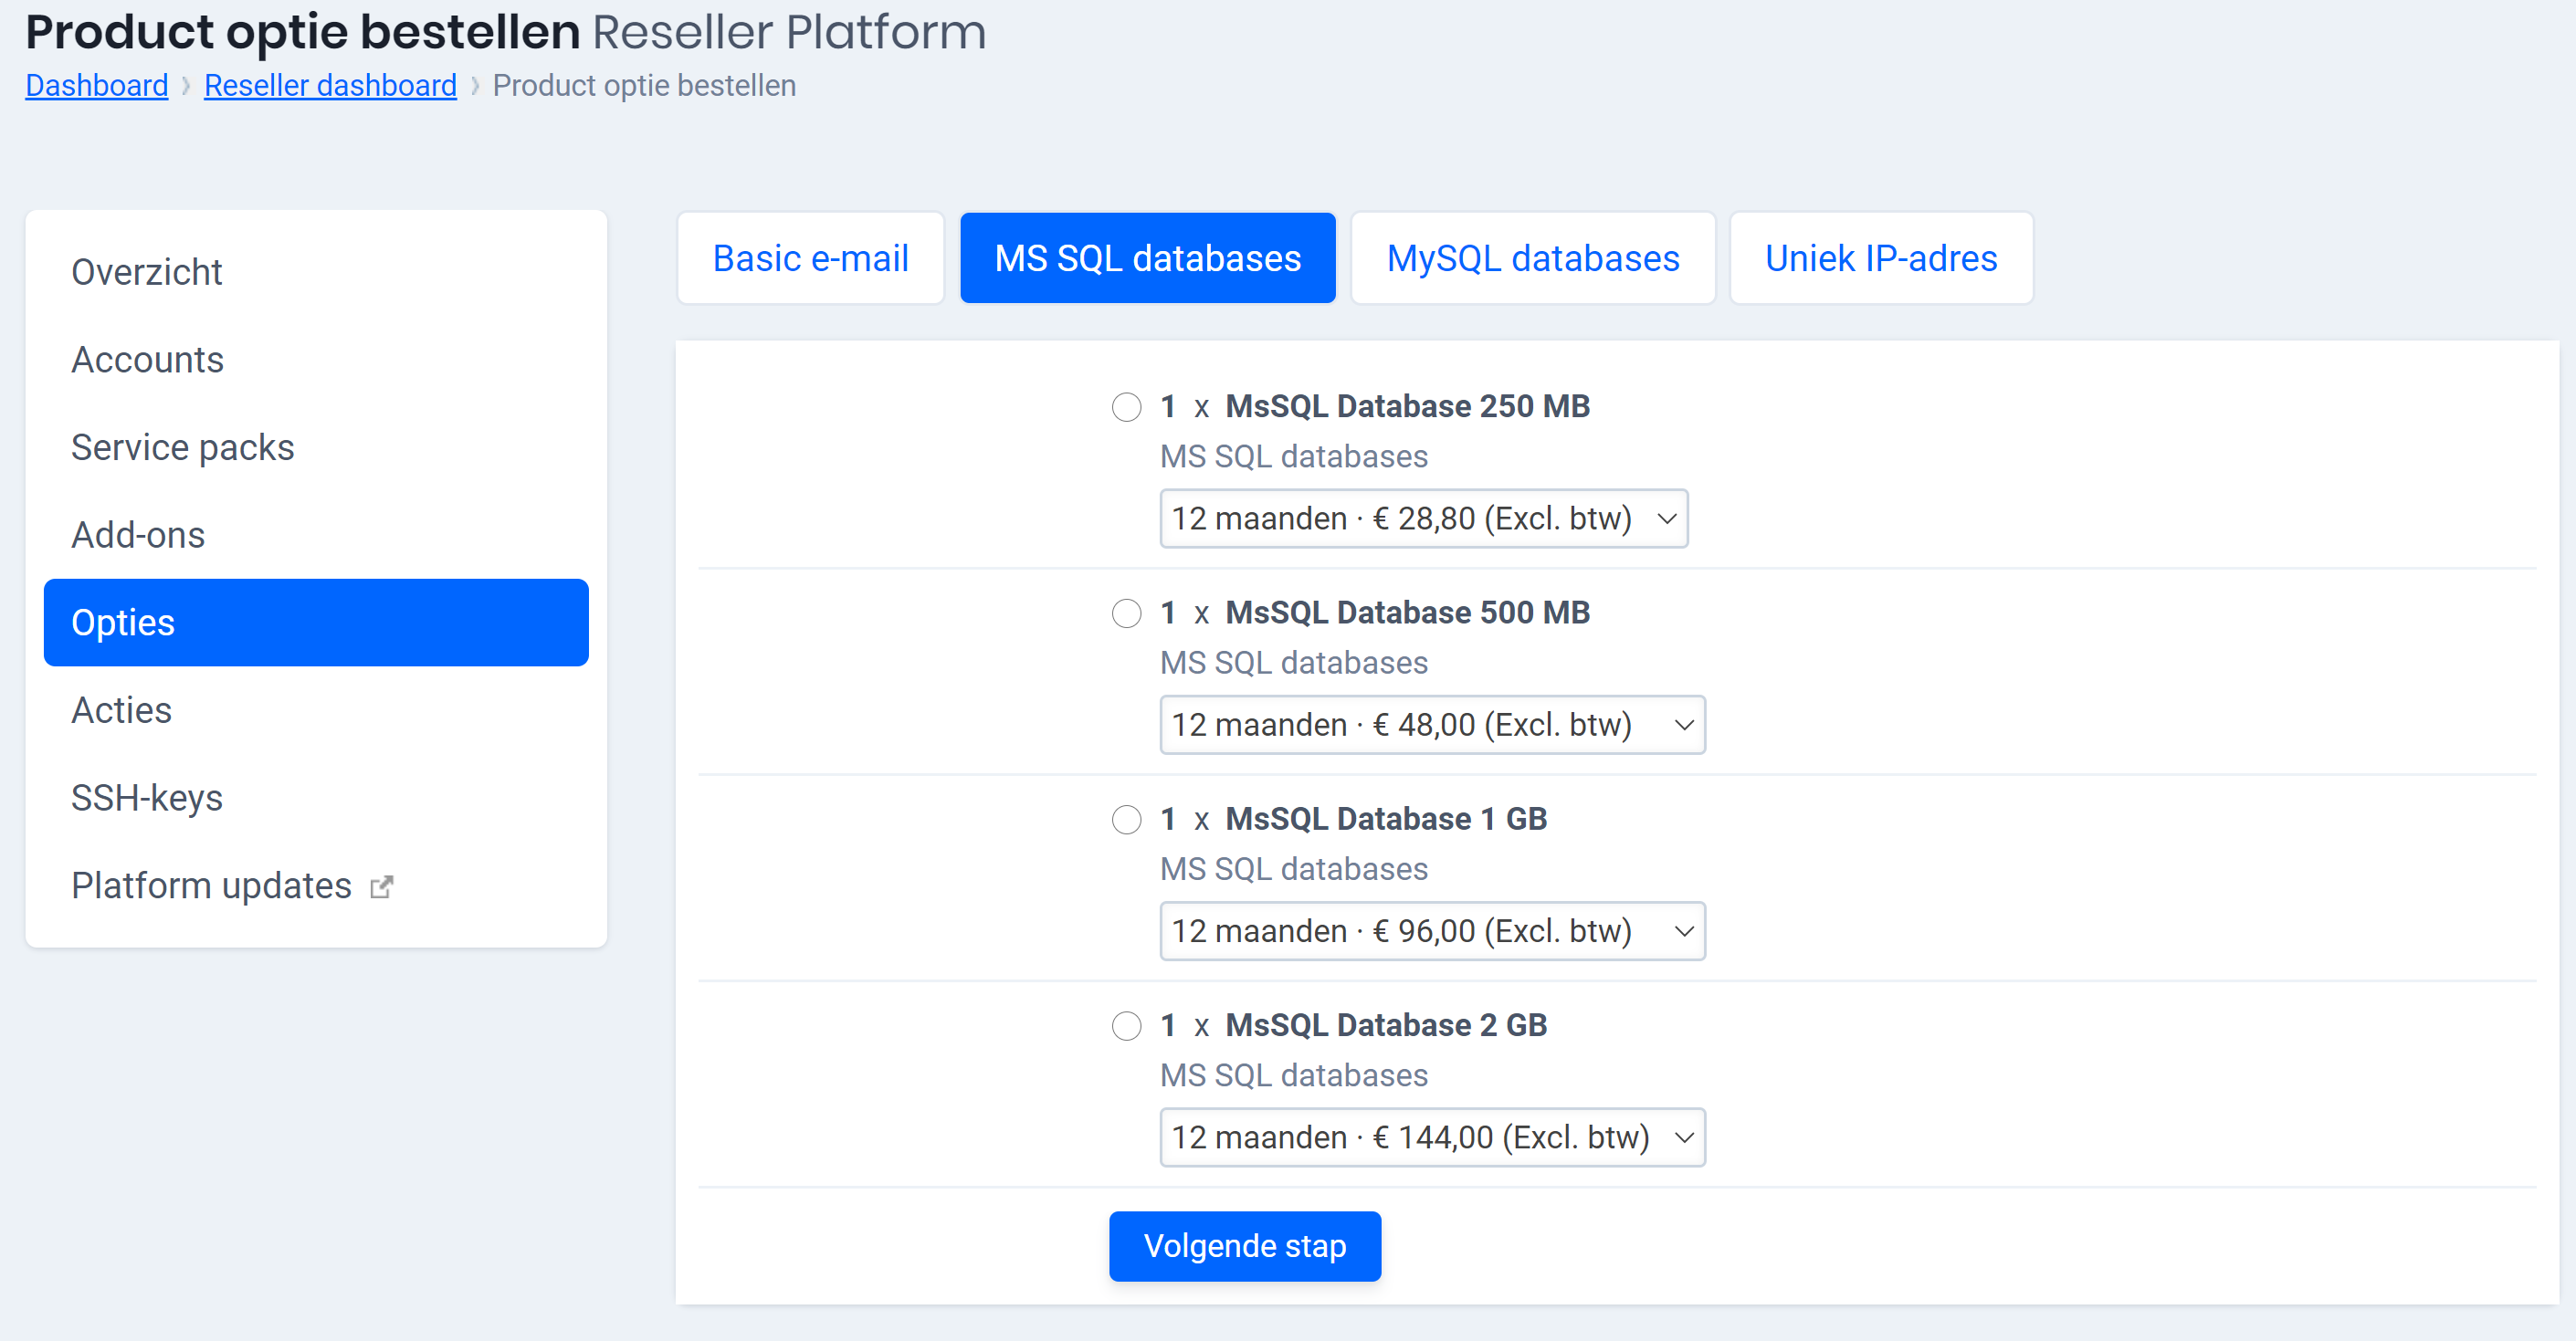The image size is (2576, 1341).
Task: Open Overzicht in the sidebar
Action: tap(147, 272)
